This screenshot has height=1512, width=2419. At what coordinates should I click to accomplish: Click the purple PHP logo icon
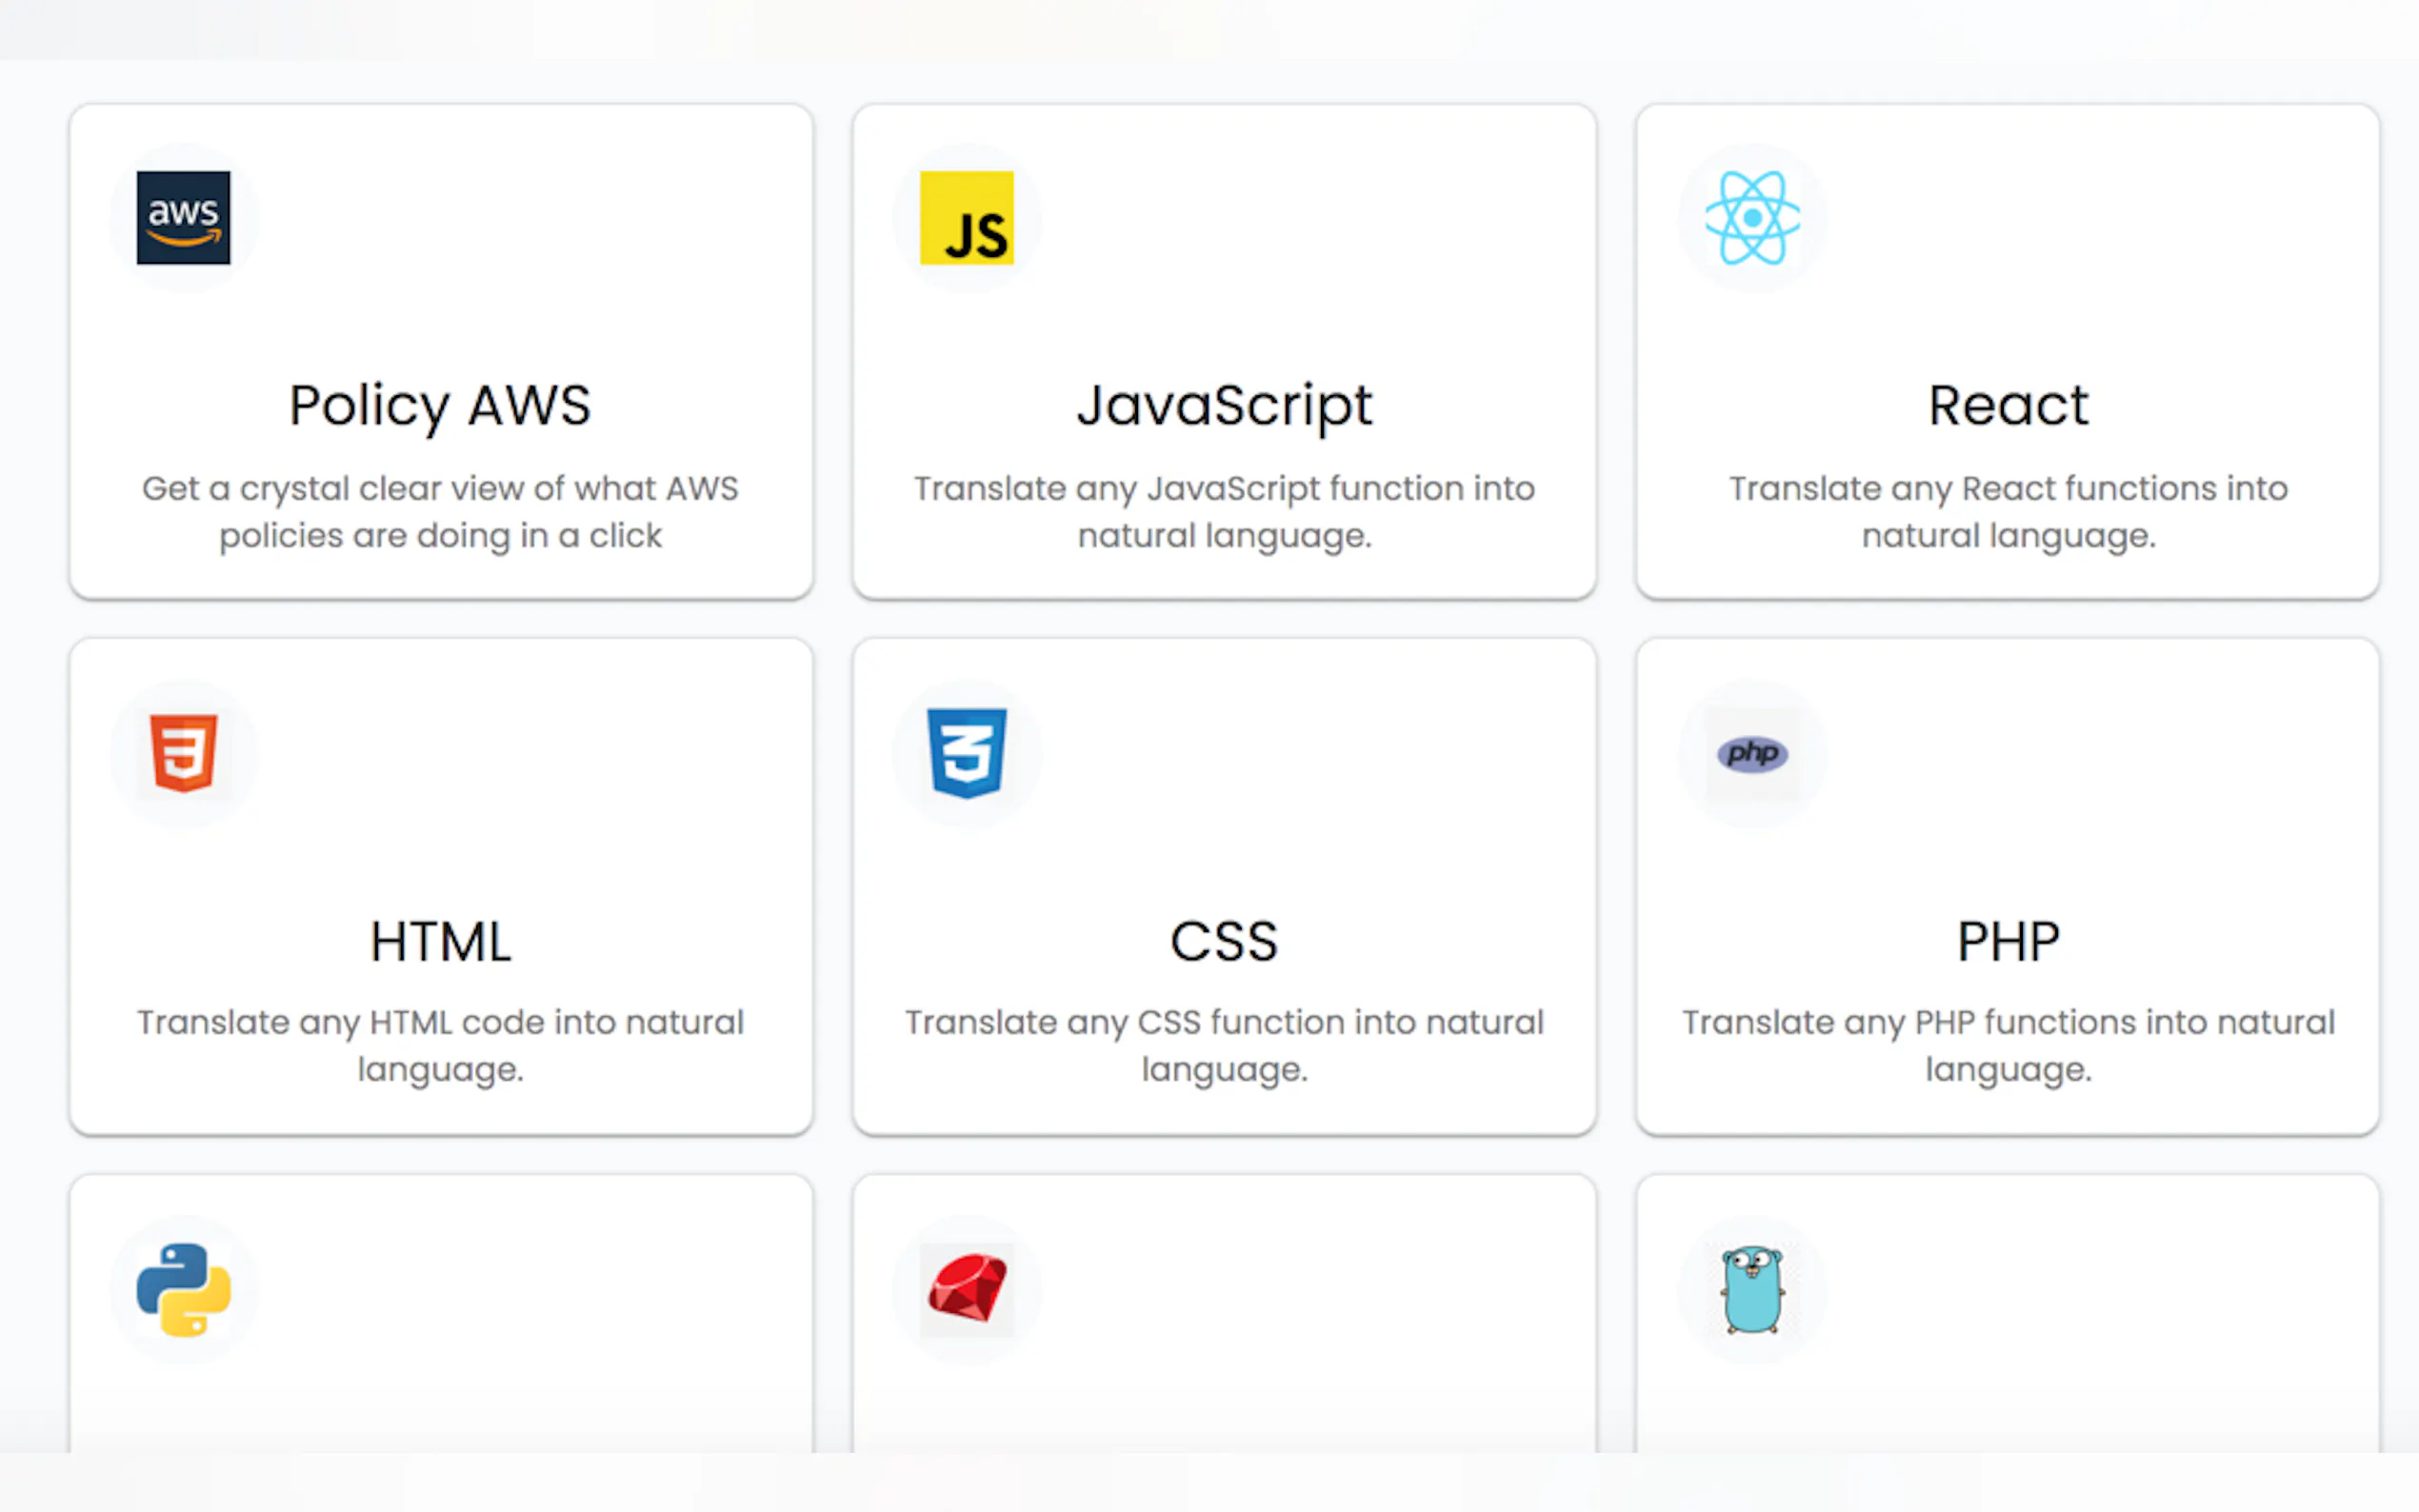pyautogui.click(x=1751, y=753)
